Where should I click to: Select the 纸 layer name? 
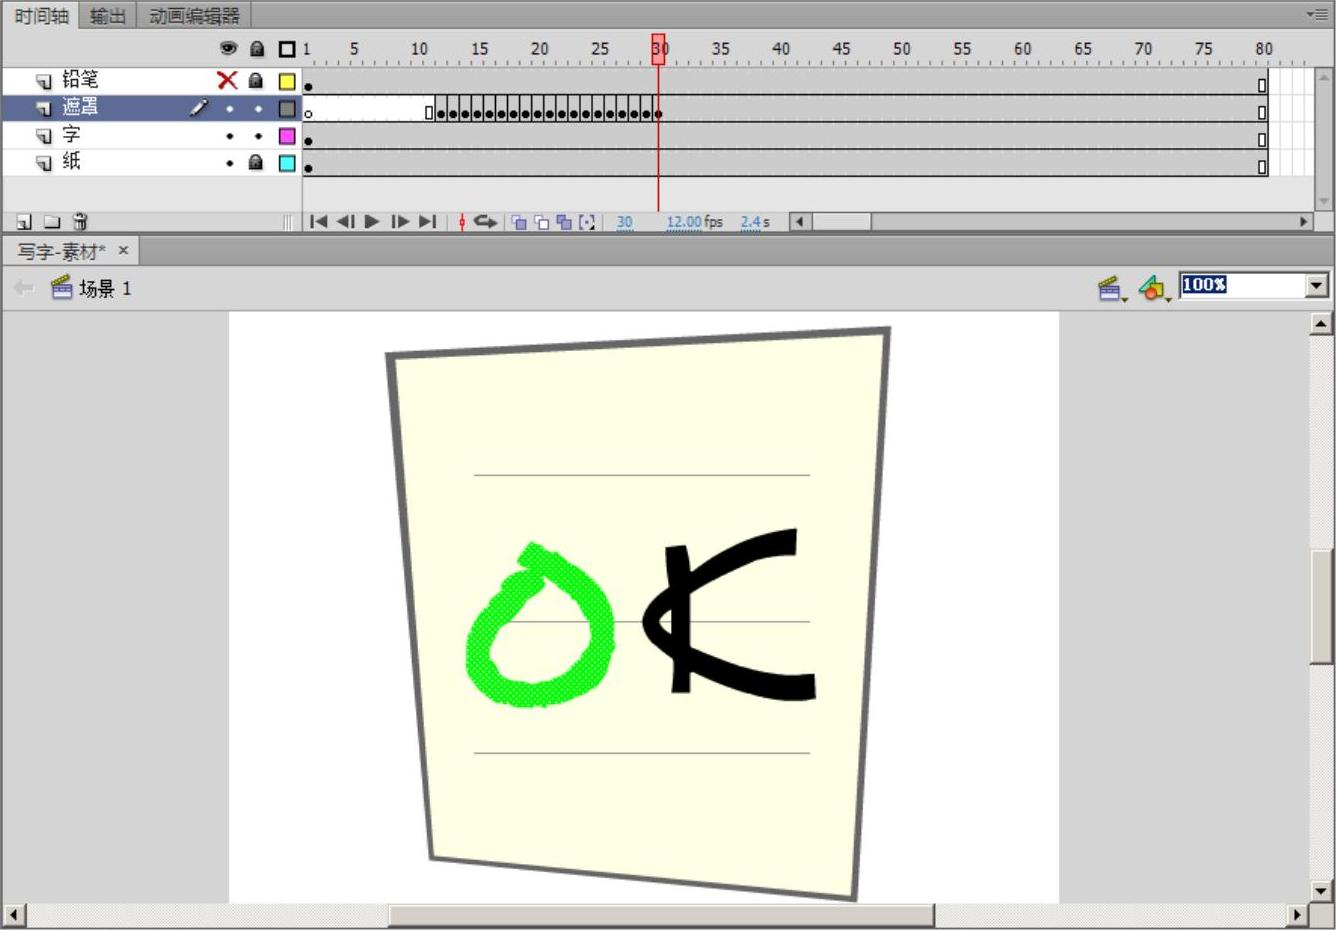coord(71,161)
